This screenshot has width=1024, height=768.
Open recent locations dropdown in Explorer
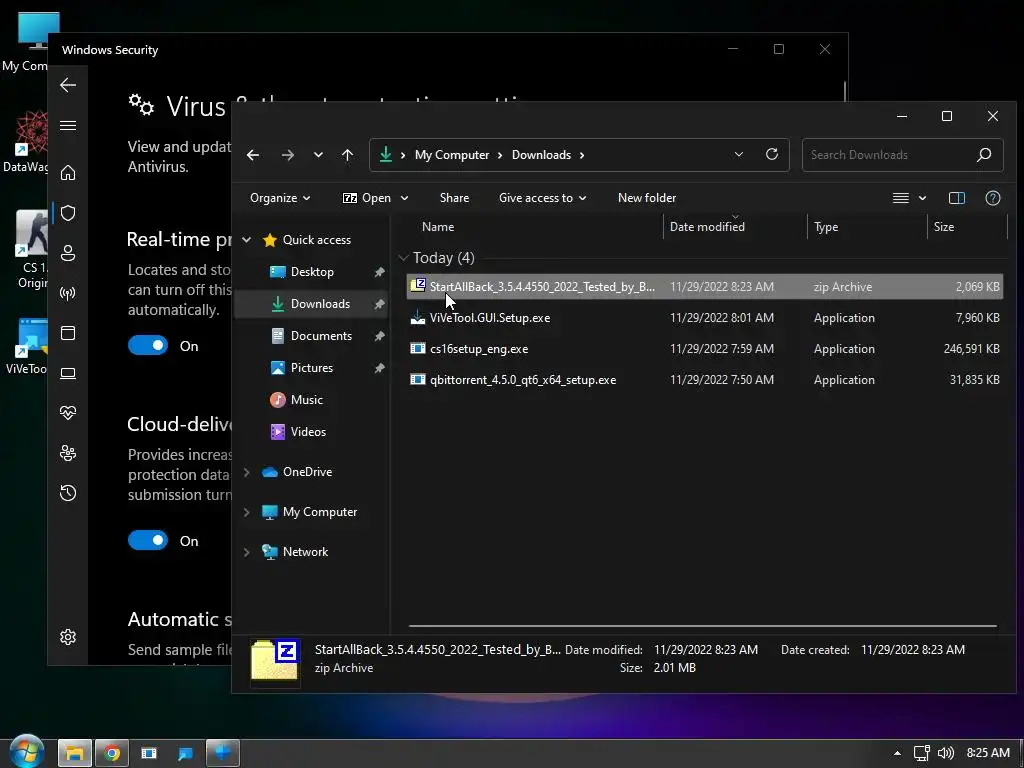[318, 155]
